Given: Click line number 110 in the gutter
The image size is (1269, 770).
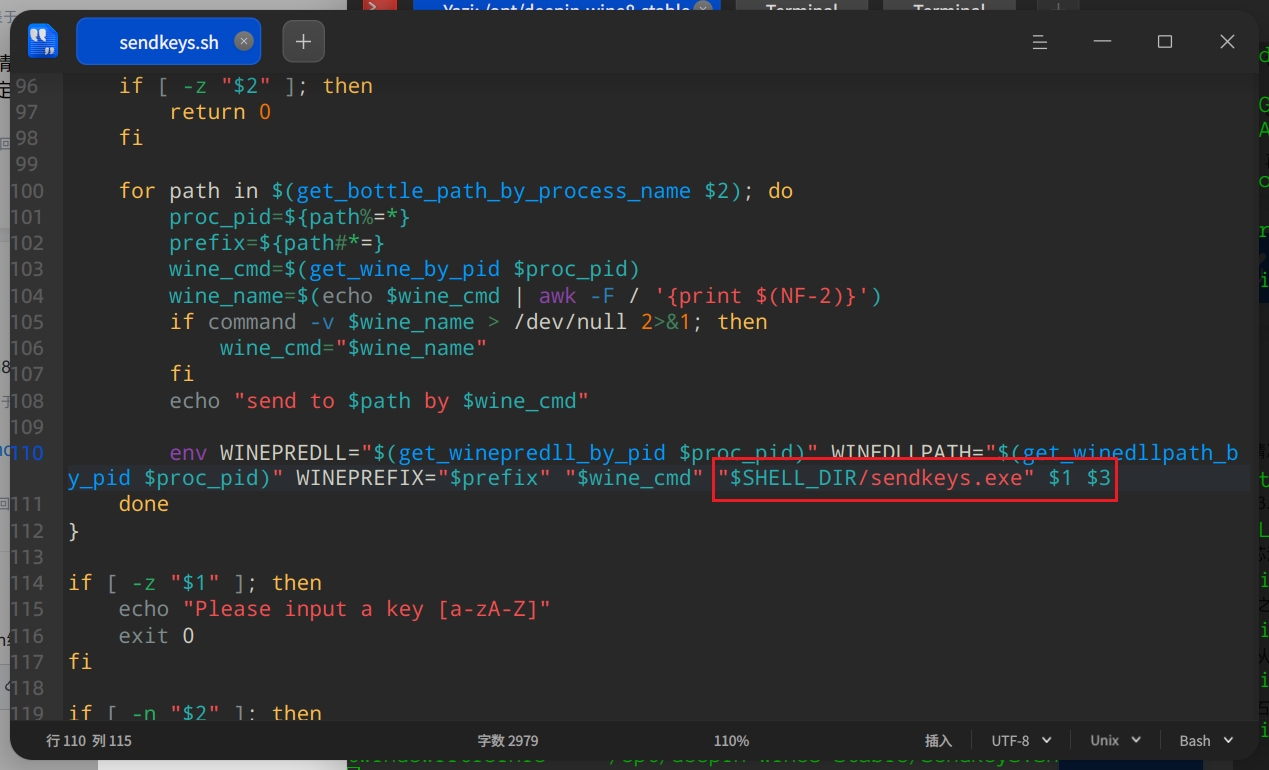Looking at the screenshot, I should coord(27,452).
